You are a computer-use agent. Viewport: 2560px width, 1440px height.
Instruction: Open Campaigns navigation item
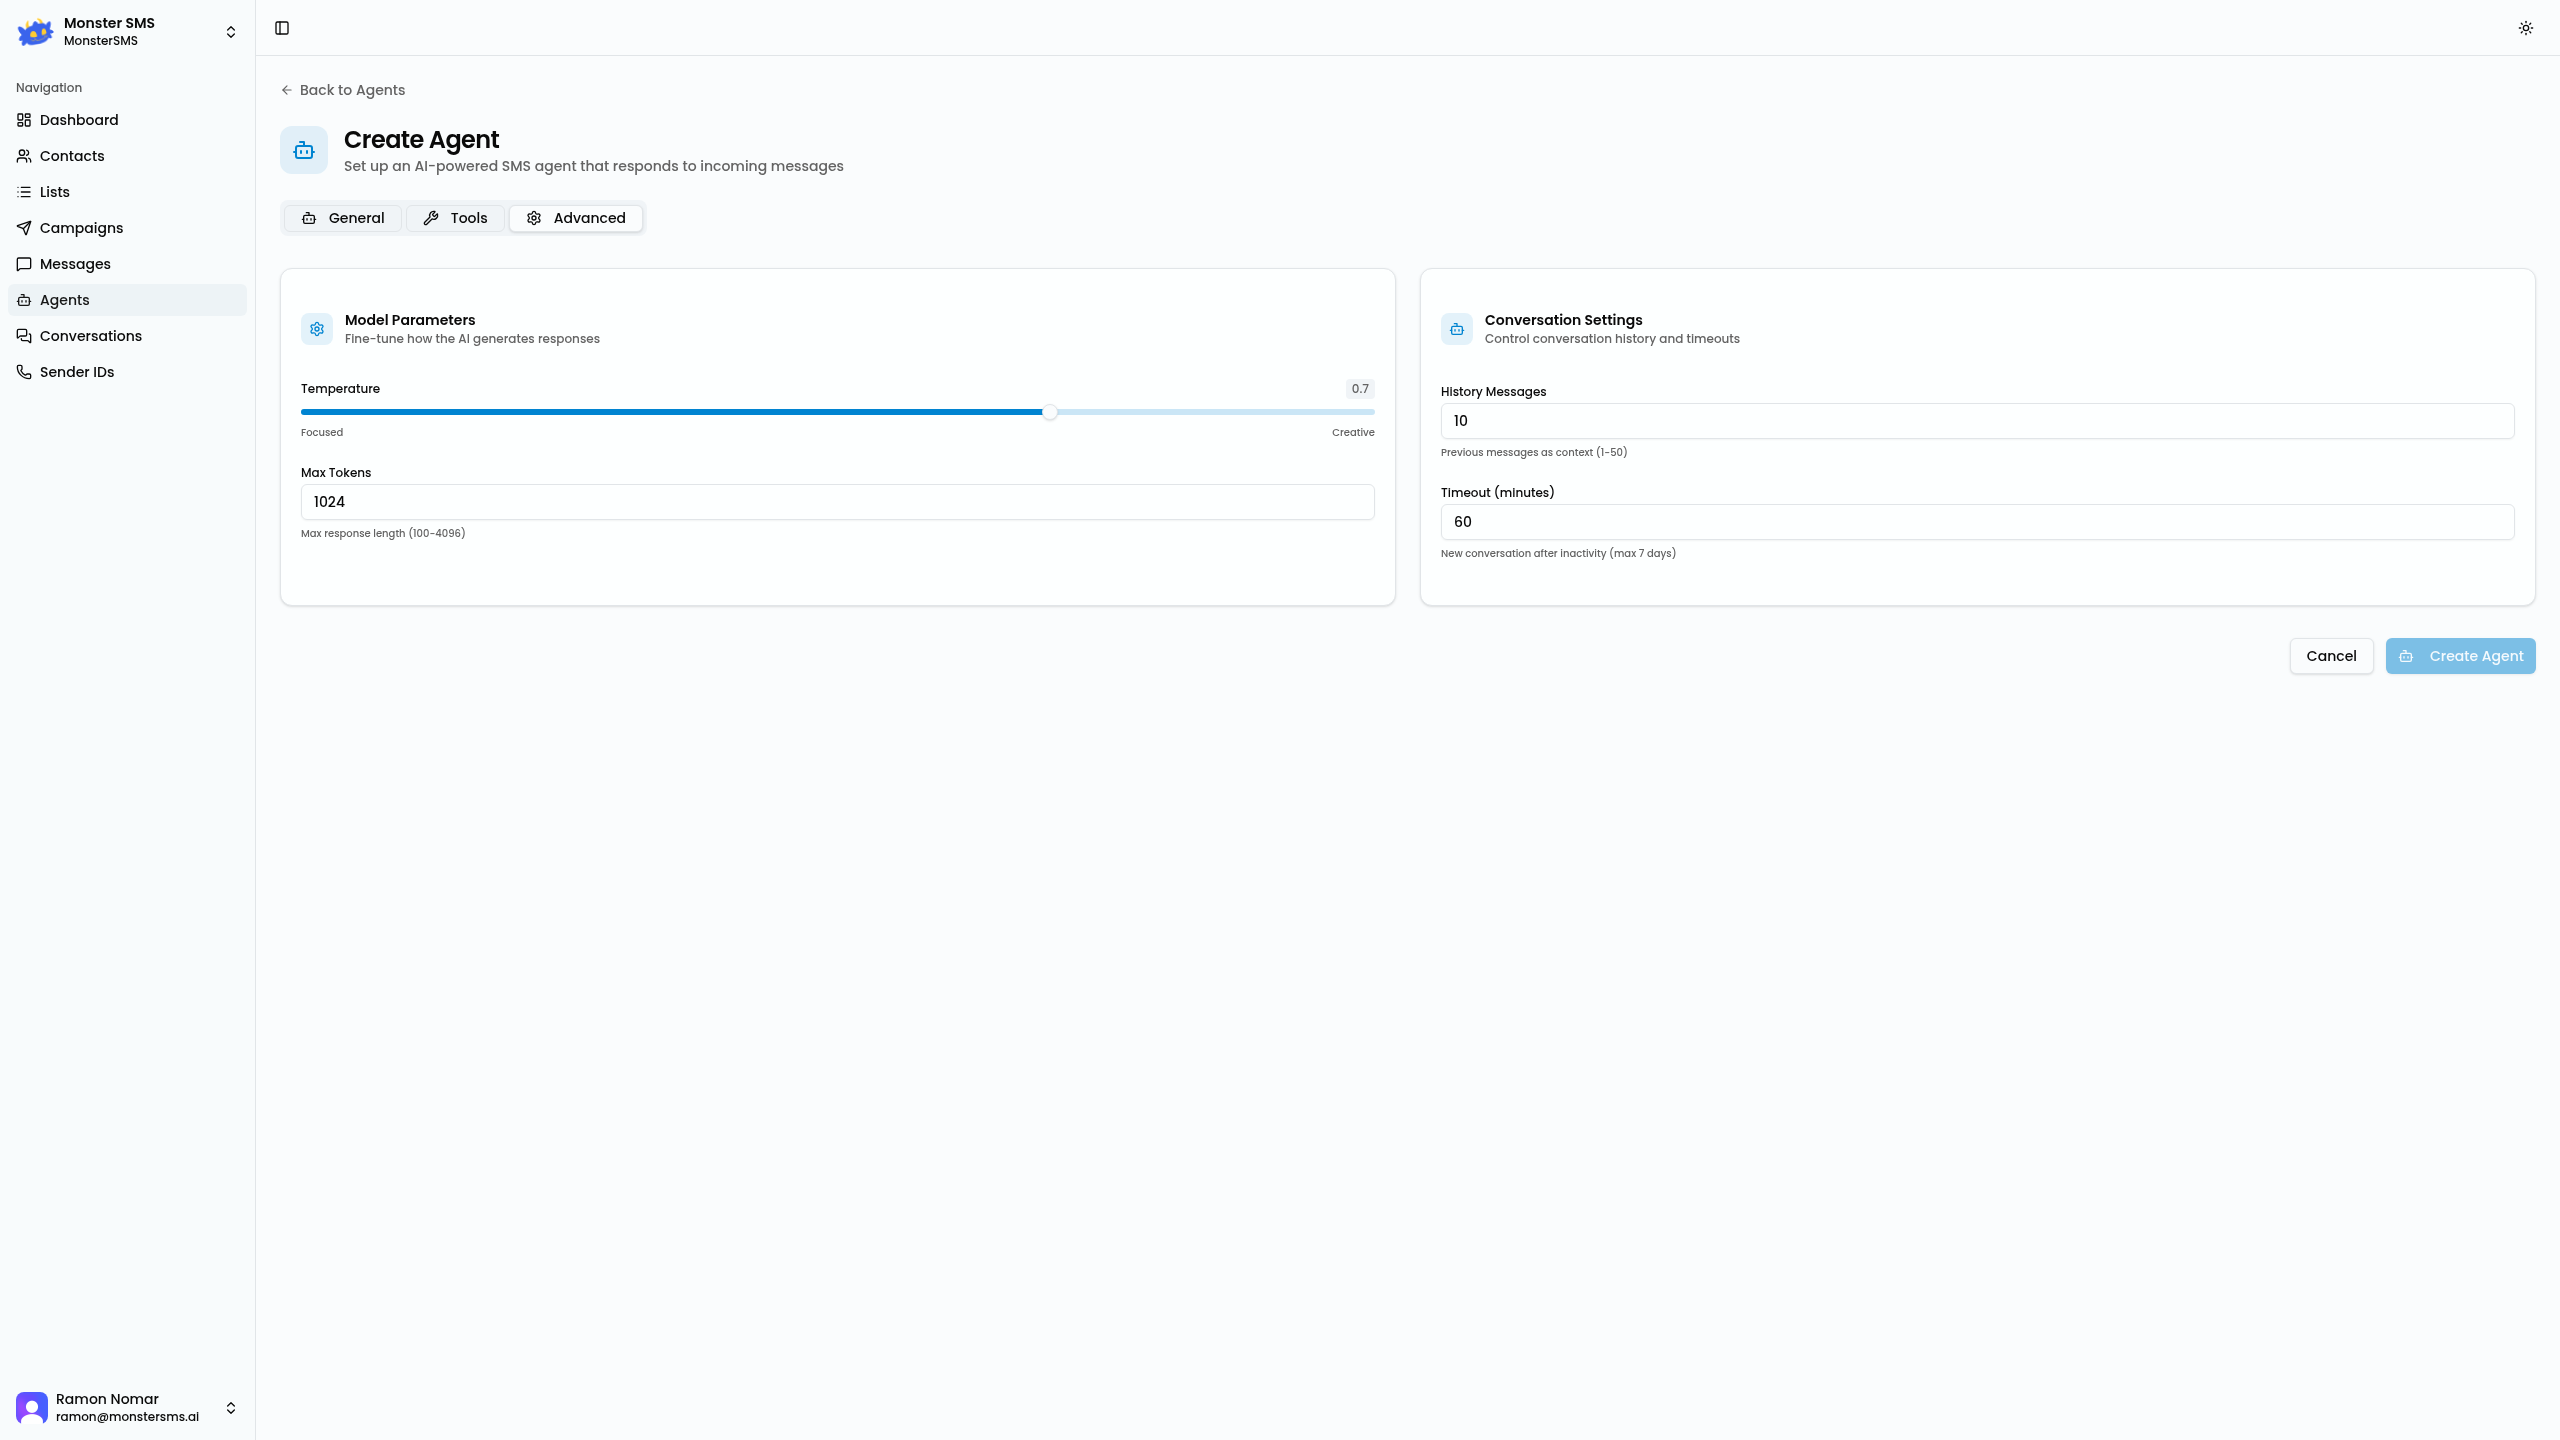point(127,228)
